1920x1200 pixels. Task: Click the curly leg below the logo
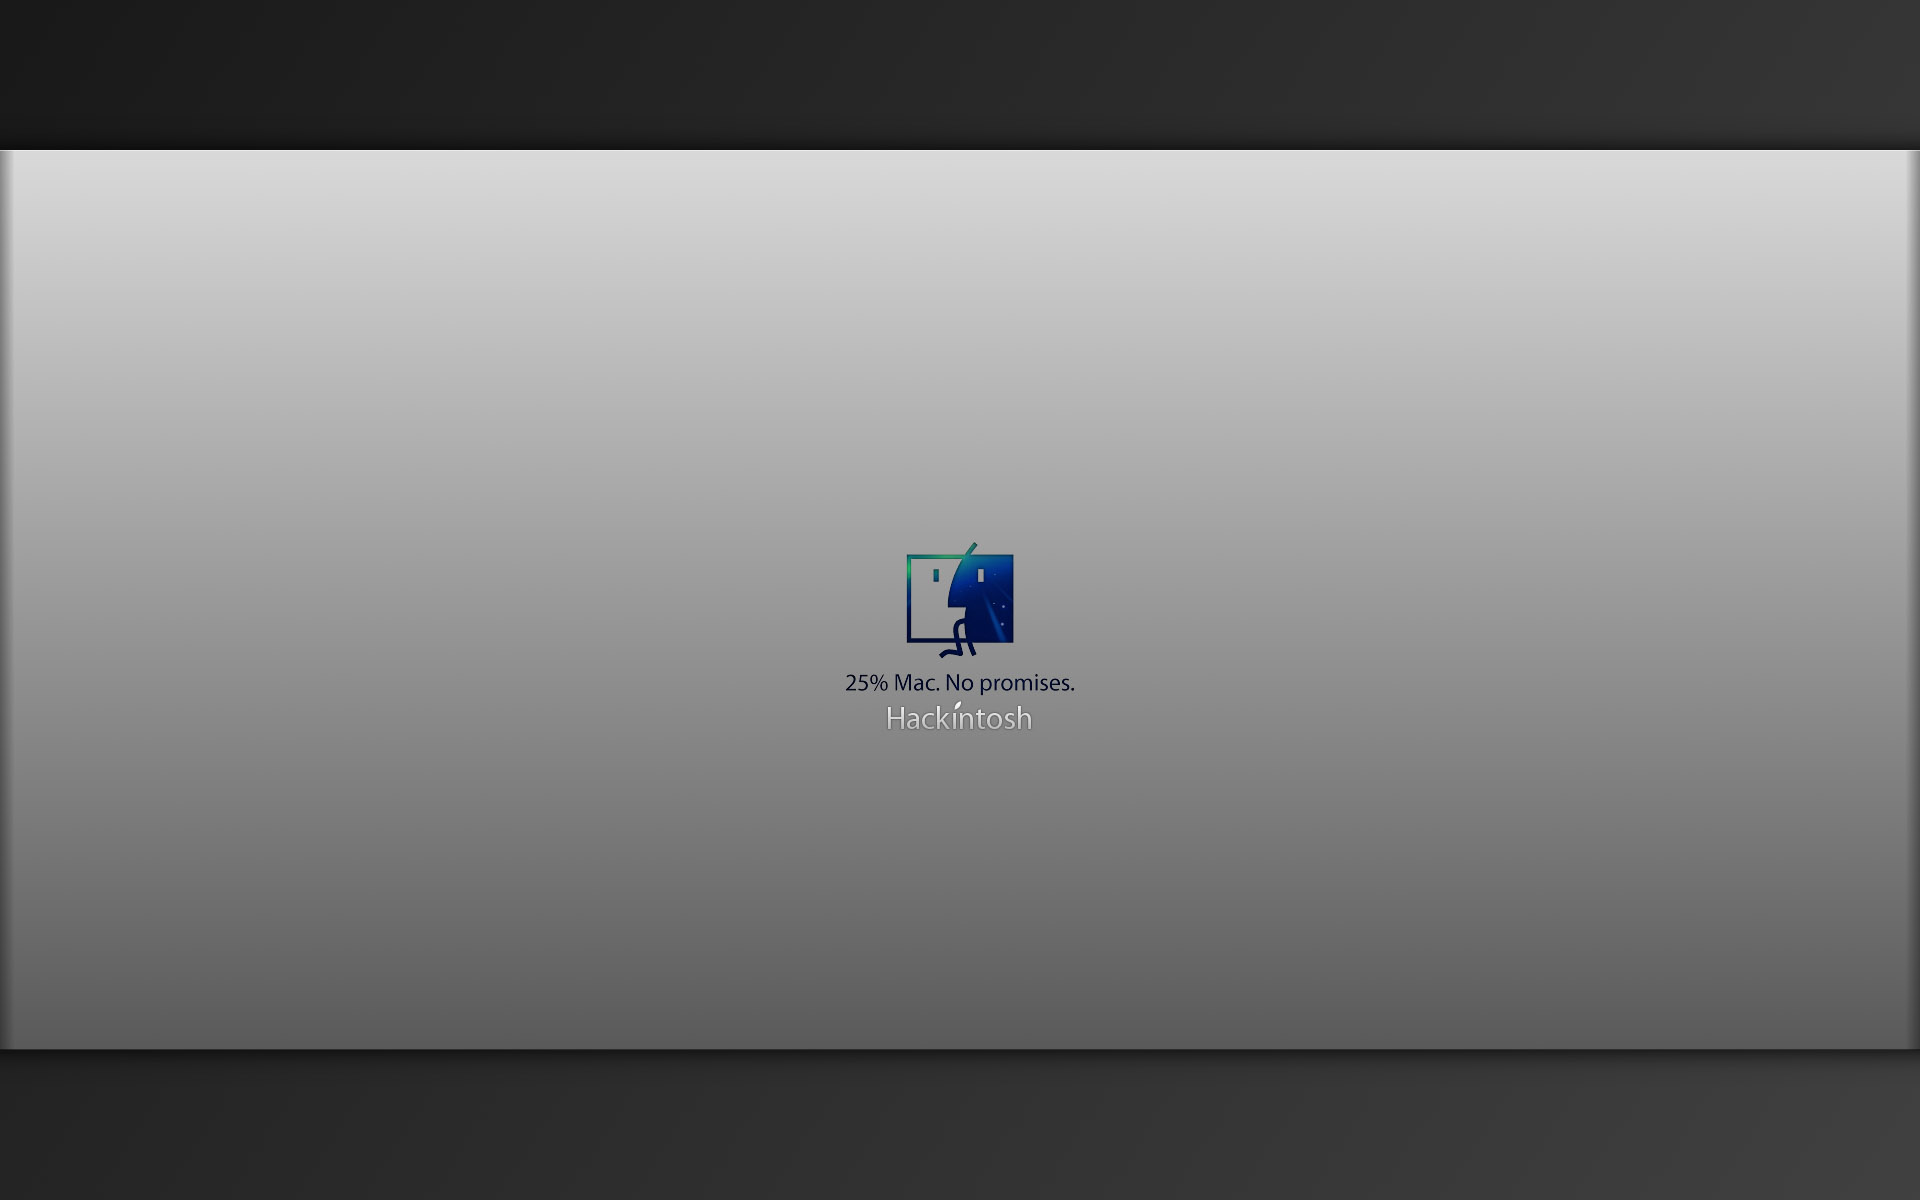(958, 645)
